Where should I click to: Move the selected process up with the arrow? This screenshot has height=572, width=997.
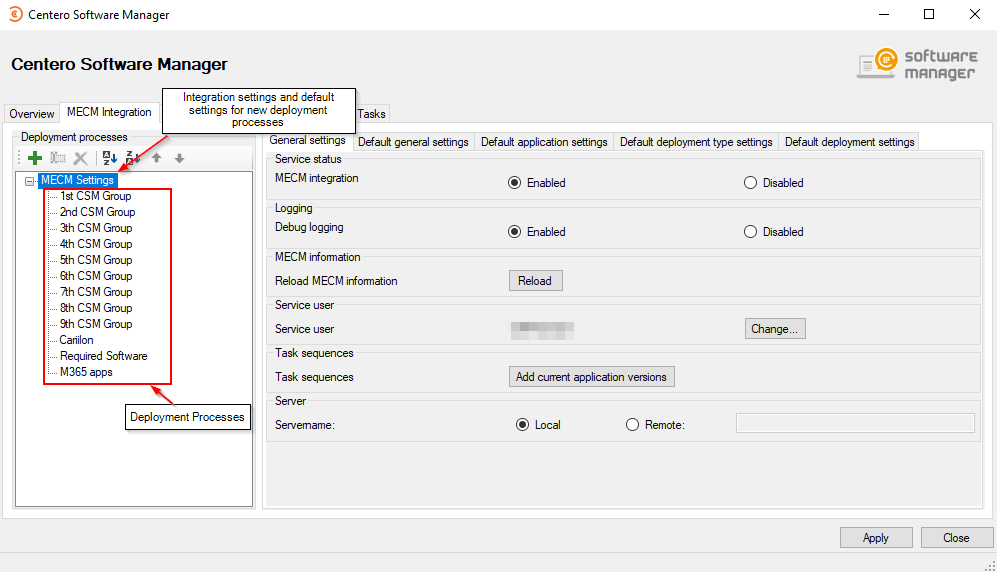point(156,158)
